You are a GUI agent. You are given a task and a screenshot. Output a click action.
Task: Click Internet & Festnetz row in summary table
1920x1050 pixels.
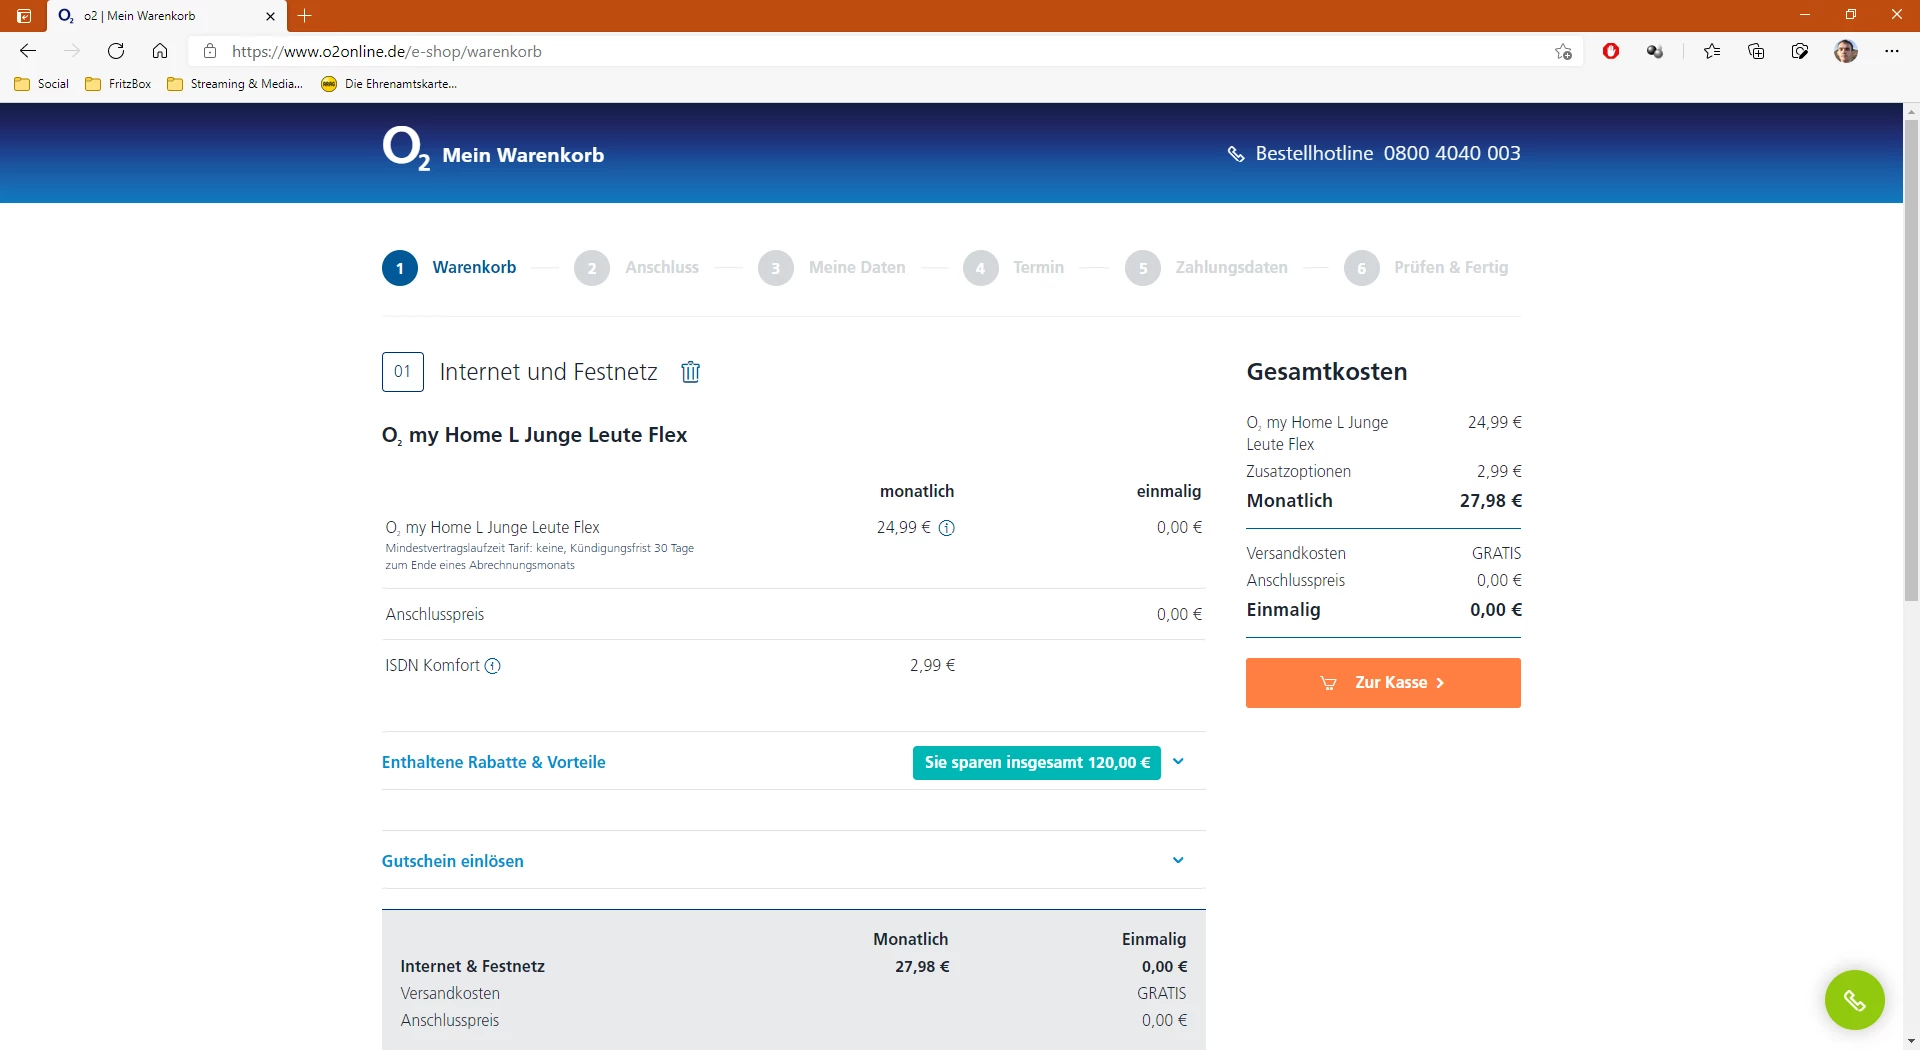tap(794, 967)
